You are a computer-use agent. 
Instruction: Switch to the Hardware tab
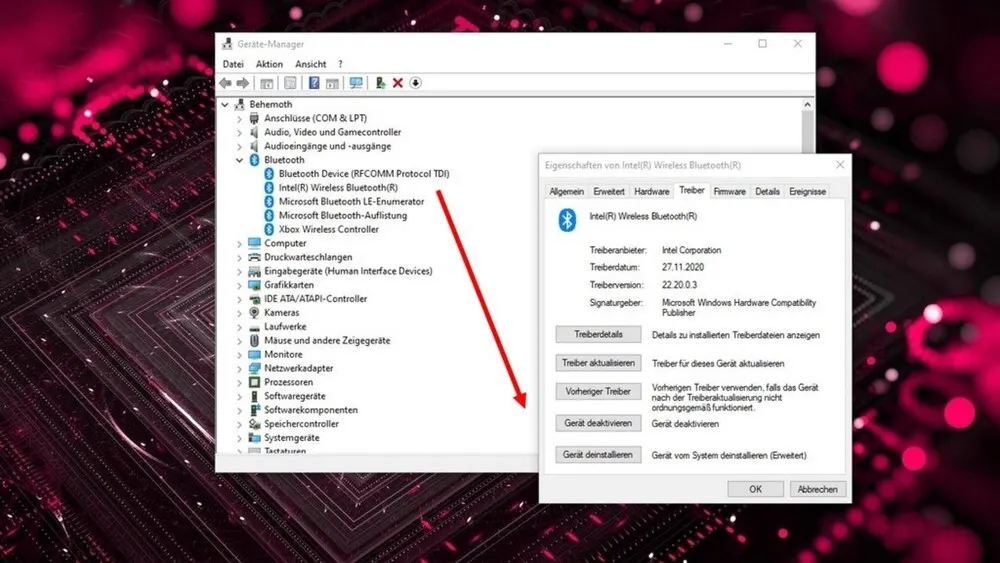651,191
